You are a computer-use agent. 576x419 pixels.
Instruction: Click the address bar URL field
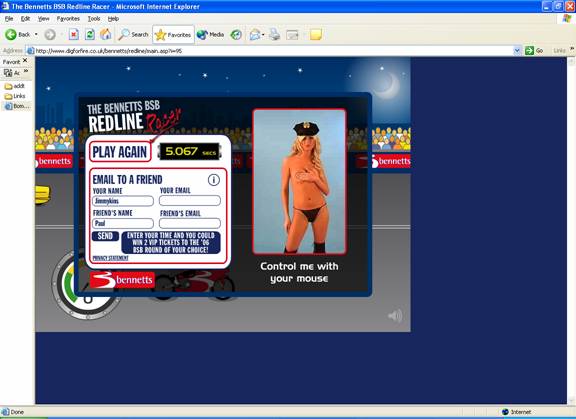270,51
